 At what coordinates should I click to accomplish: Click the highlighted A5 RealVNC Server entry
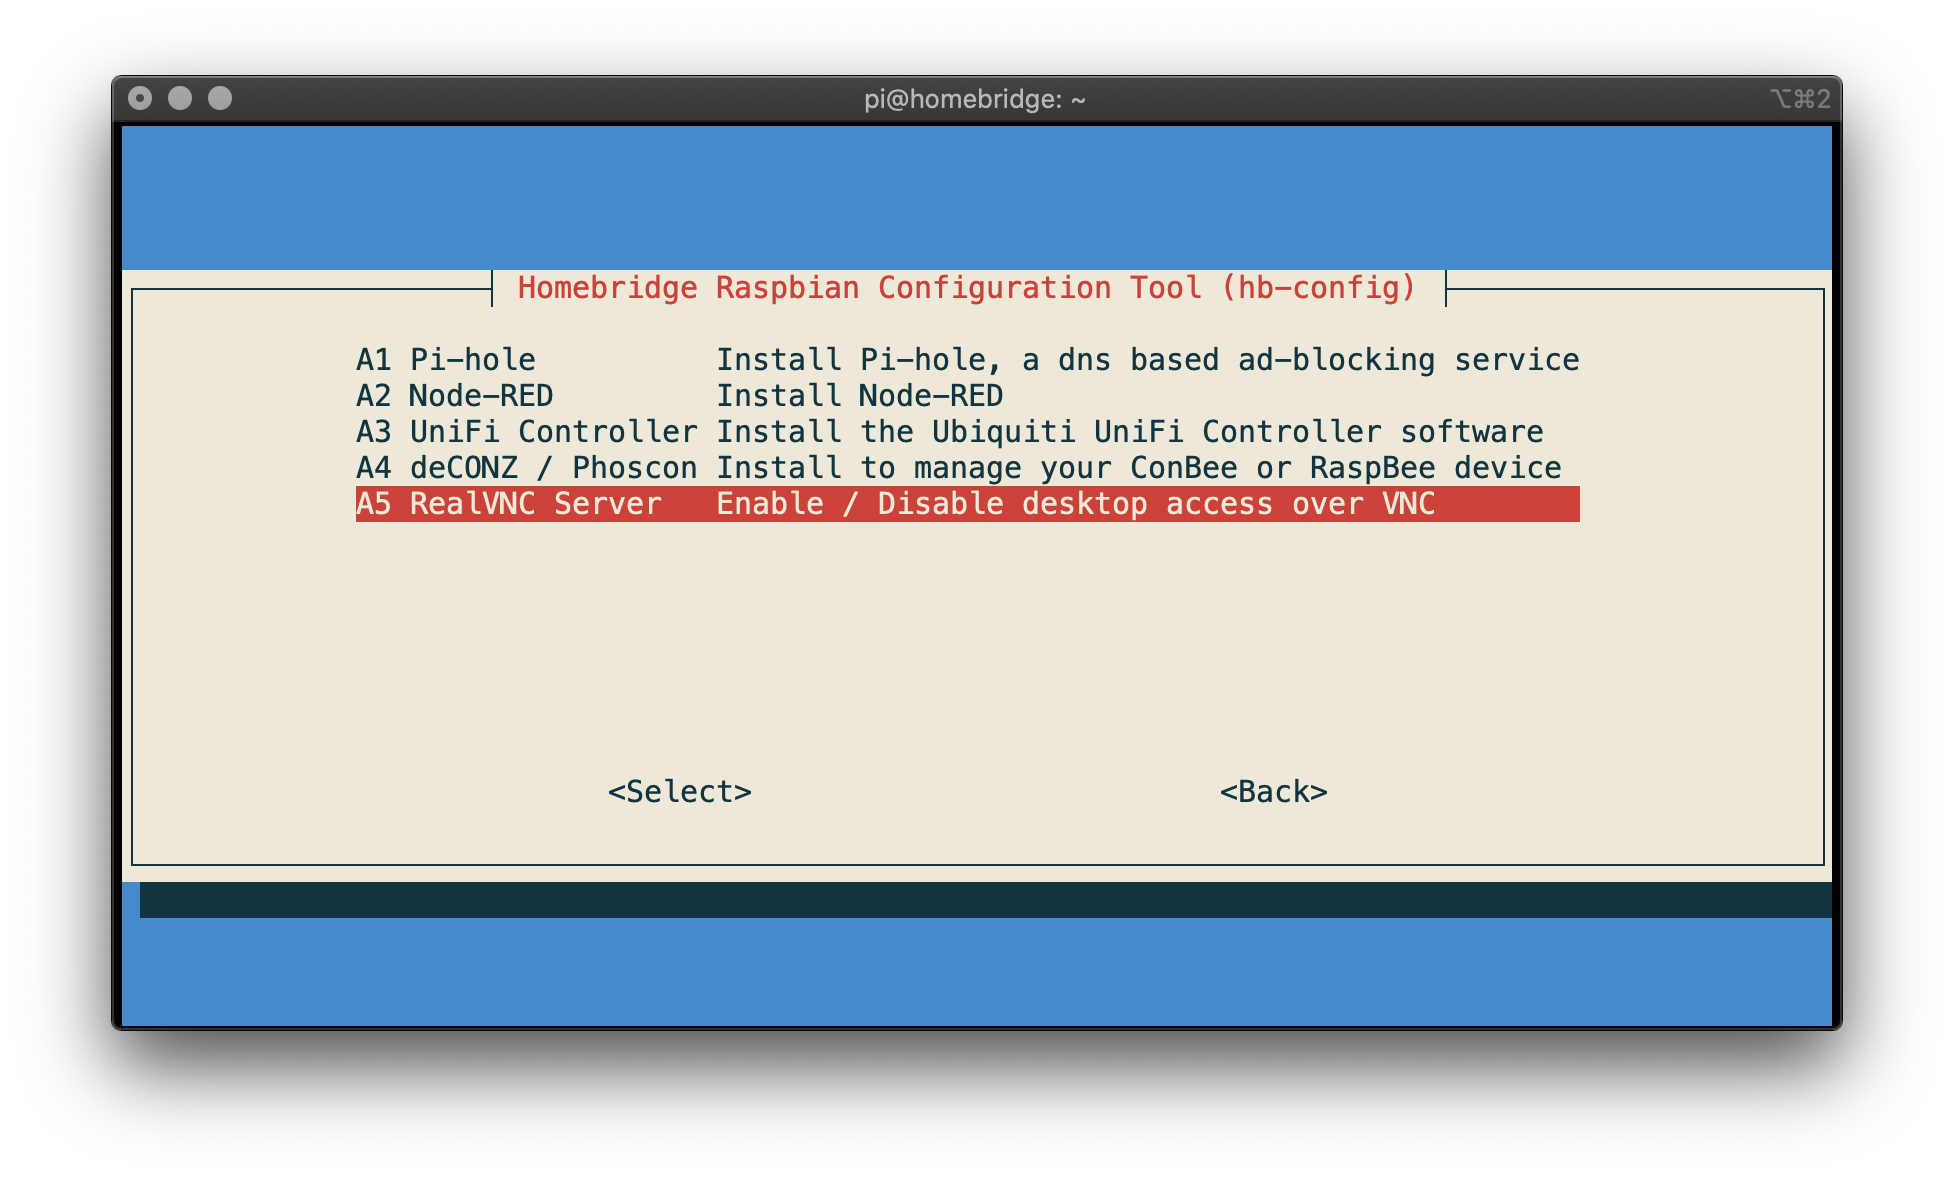(x=967, y=504)
